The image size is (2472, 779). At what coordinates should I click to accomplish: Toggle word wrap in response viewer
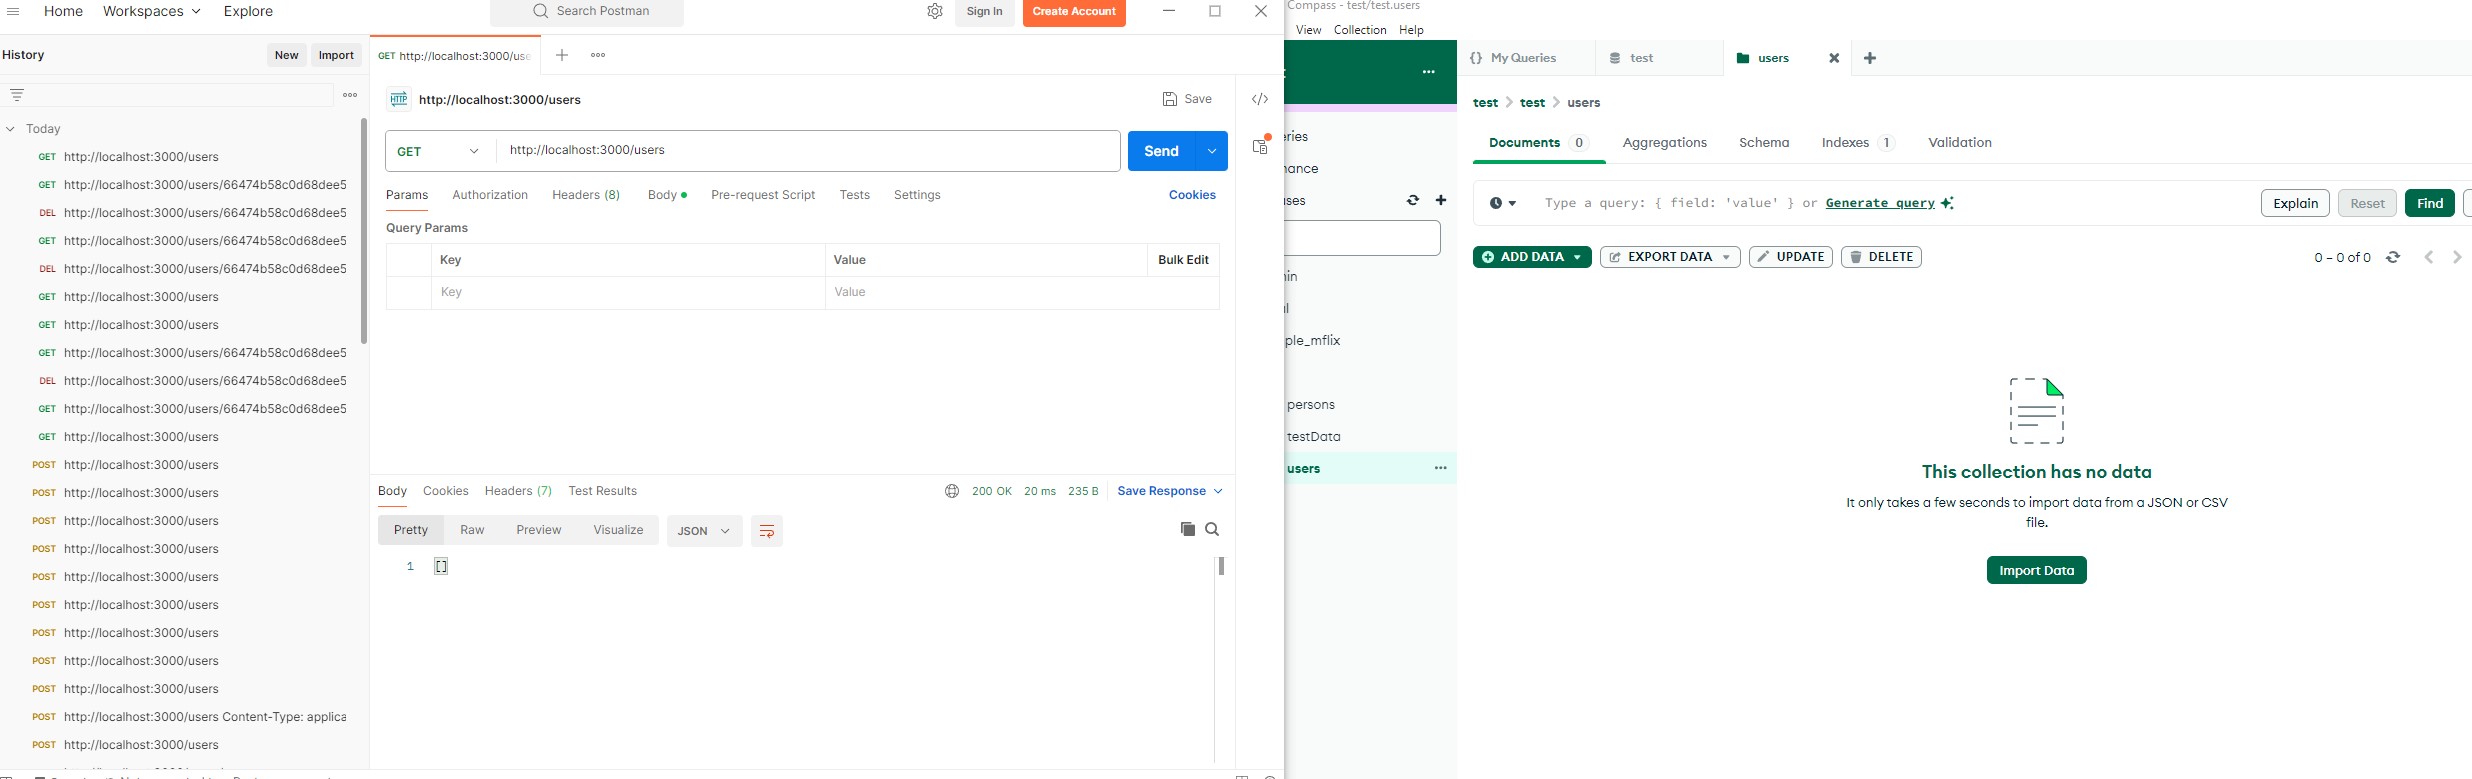(766, 531)
